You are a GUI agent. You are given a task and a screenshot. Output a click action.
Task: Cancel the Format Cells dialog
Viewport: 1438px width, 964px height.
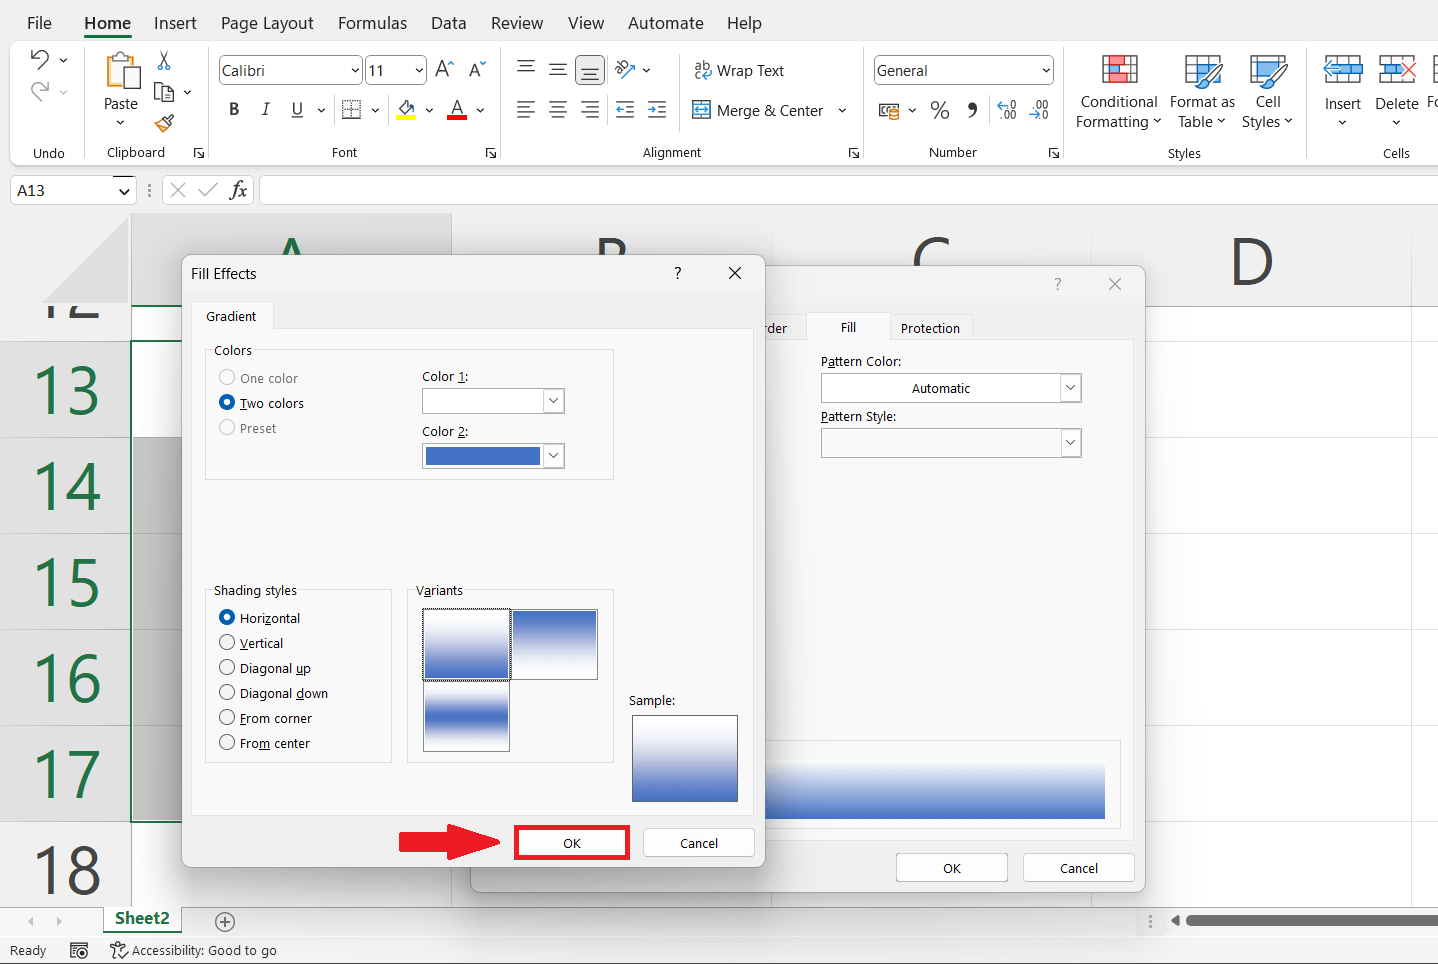click(1078, 867)
